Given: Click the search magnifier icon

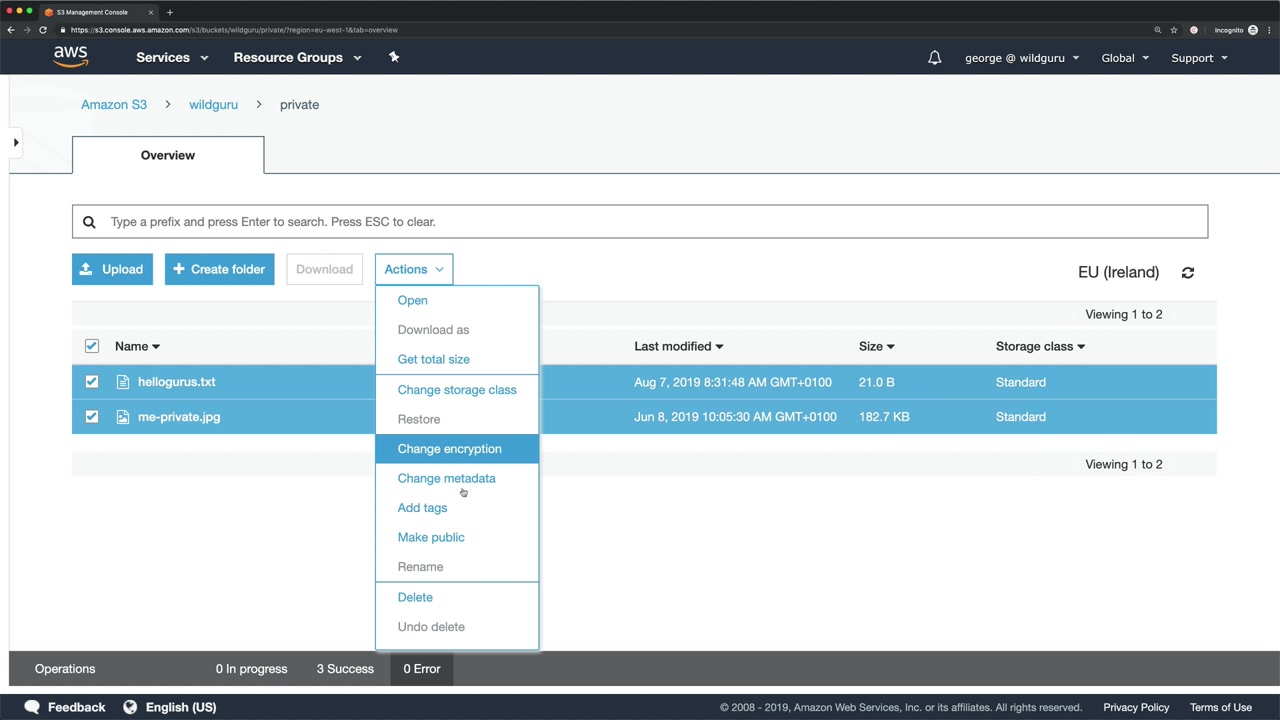Looking at the screenshot, I should [x=89, y=222].
